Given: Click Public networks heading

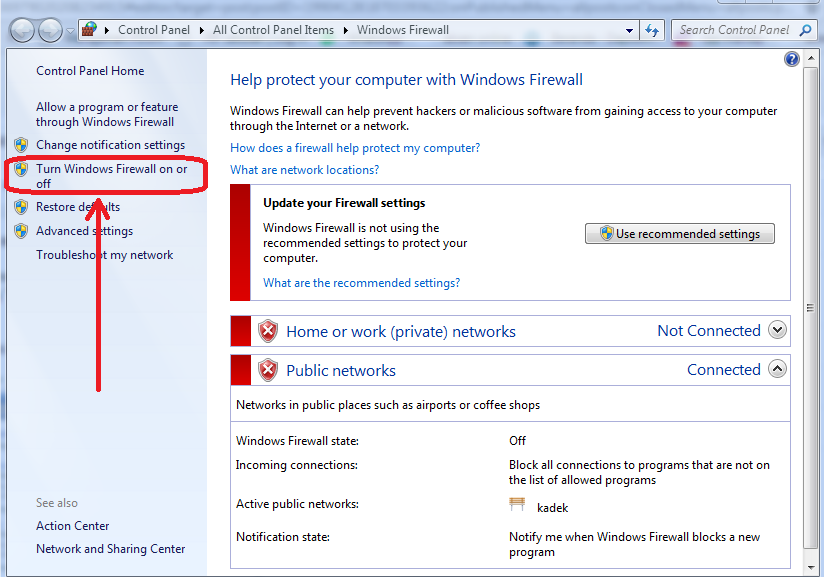Looking at the screenshot, I should [341, 370].
